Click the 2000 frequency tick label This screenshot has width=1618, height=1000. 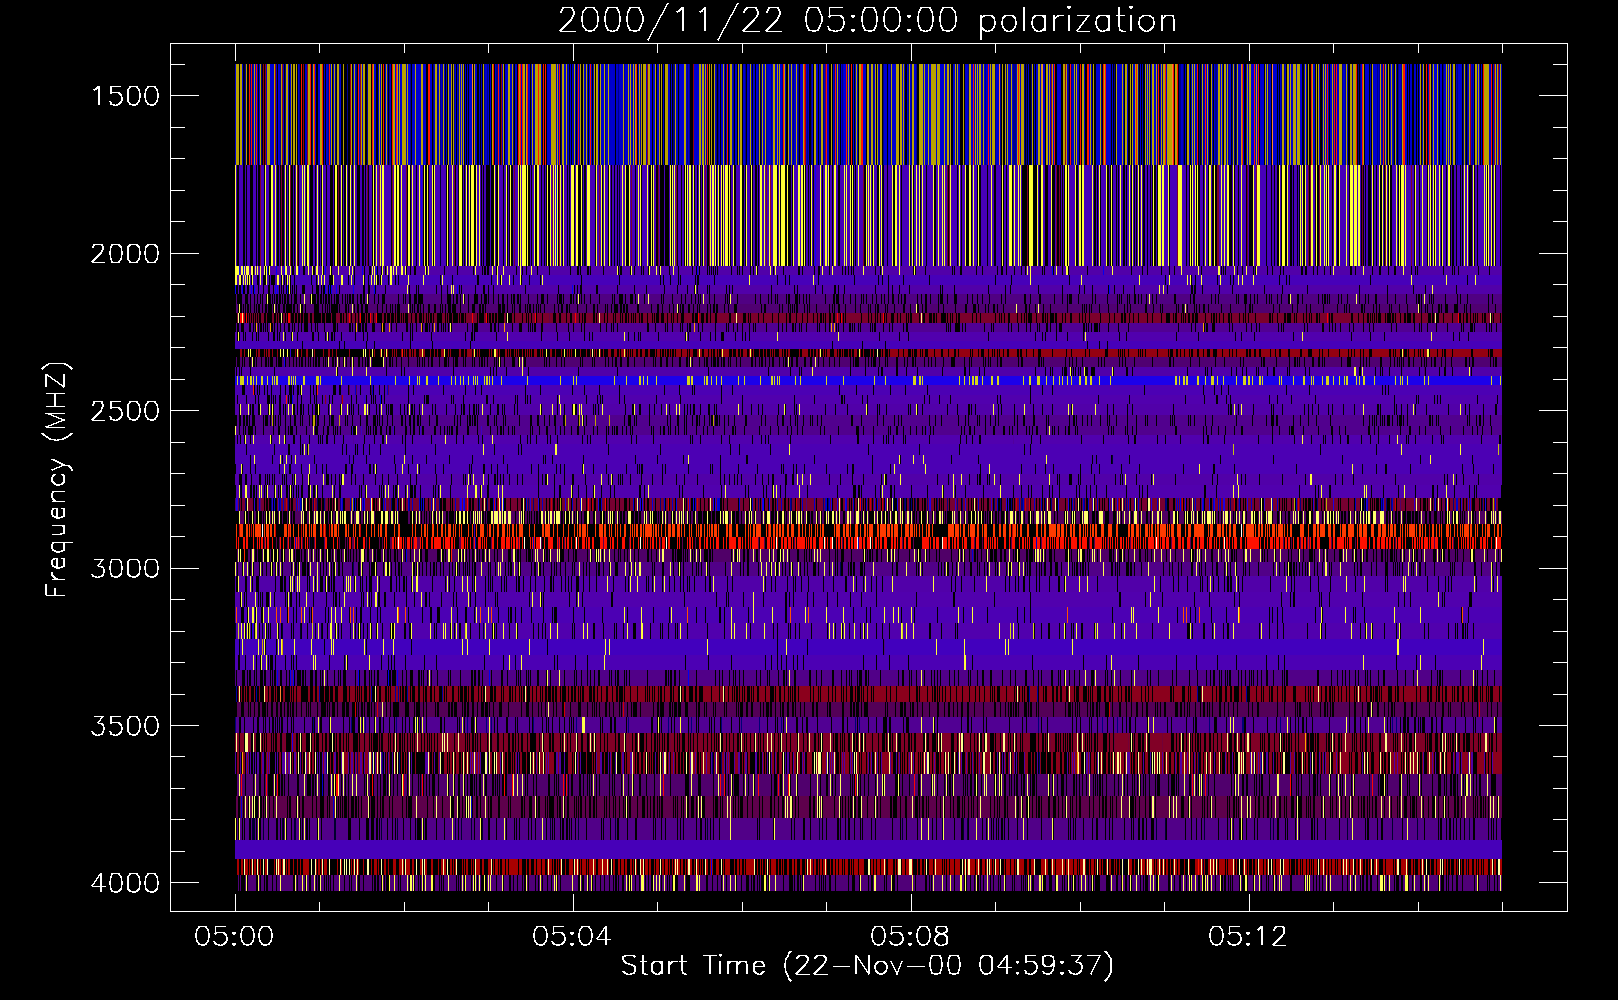125,254
